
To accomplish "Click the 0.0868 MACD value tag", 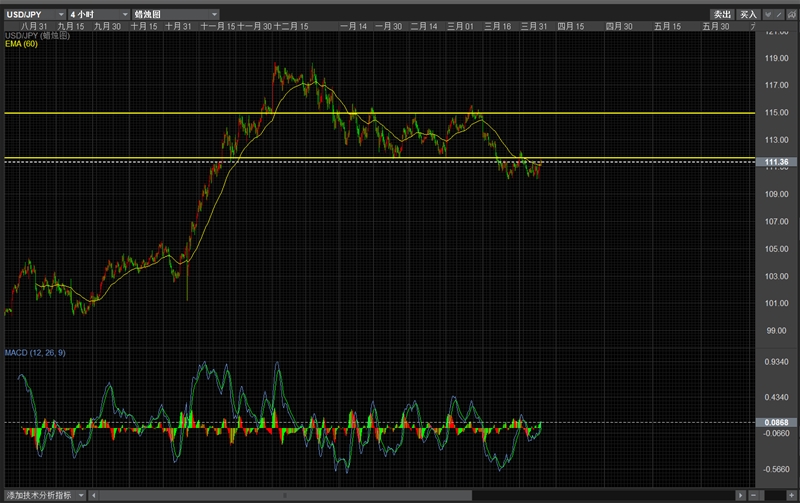I will pyautogui.click(x=776, y=422).
